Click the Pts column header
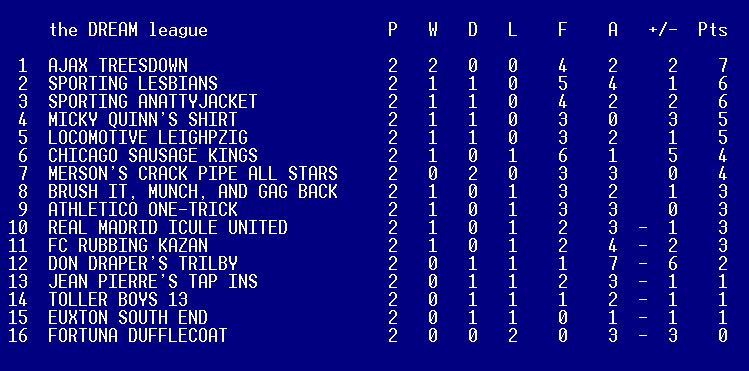 click(712, 30)
